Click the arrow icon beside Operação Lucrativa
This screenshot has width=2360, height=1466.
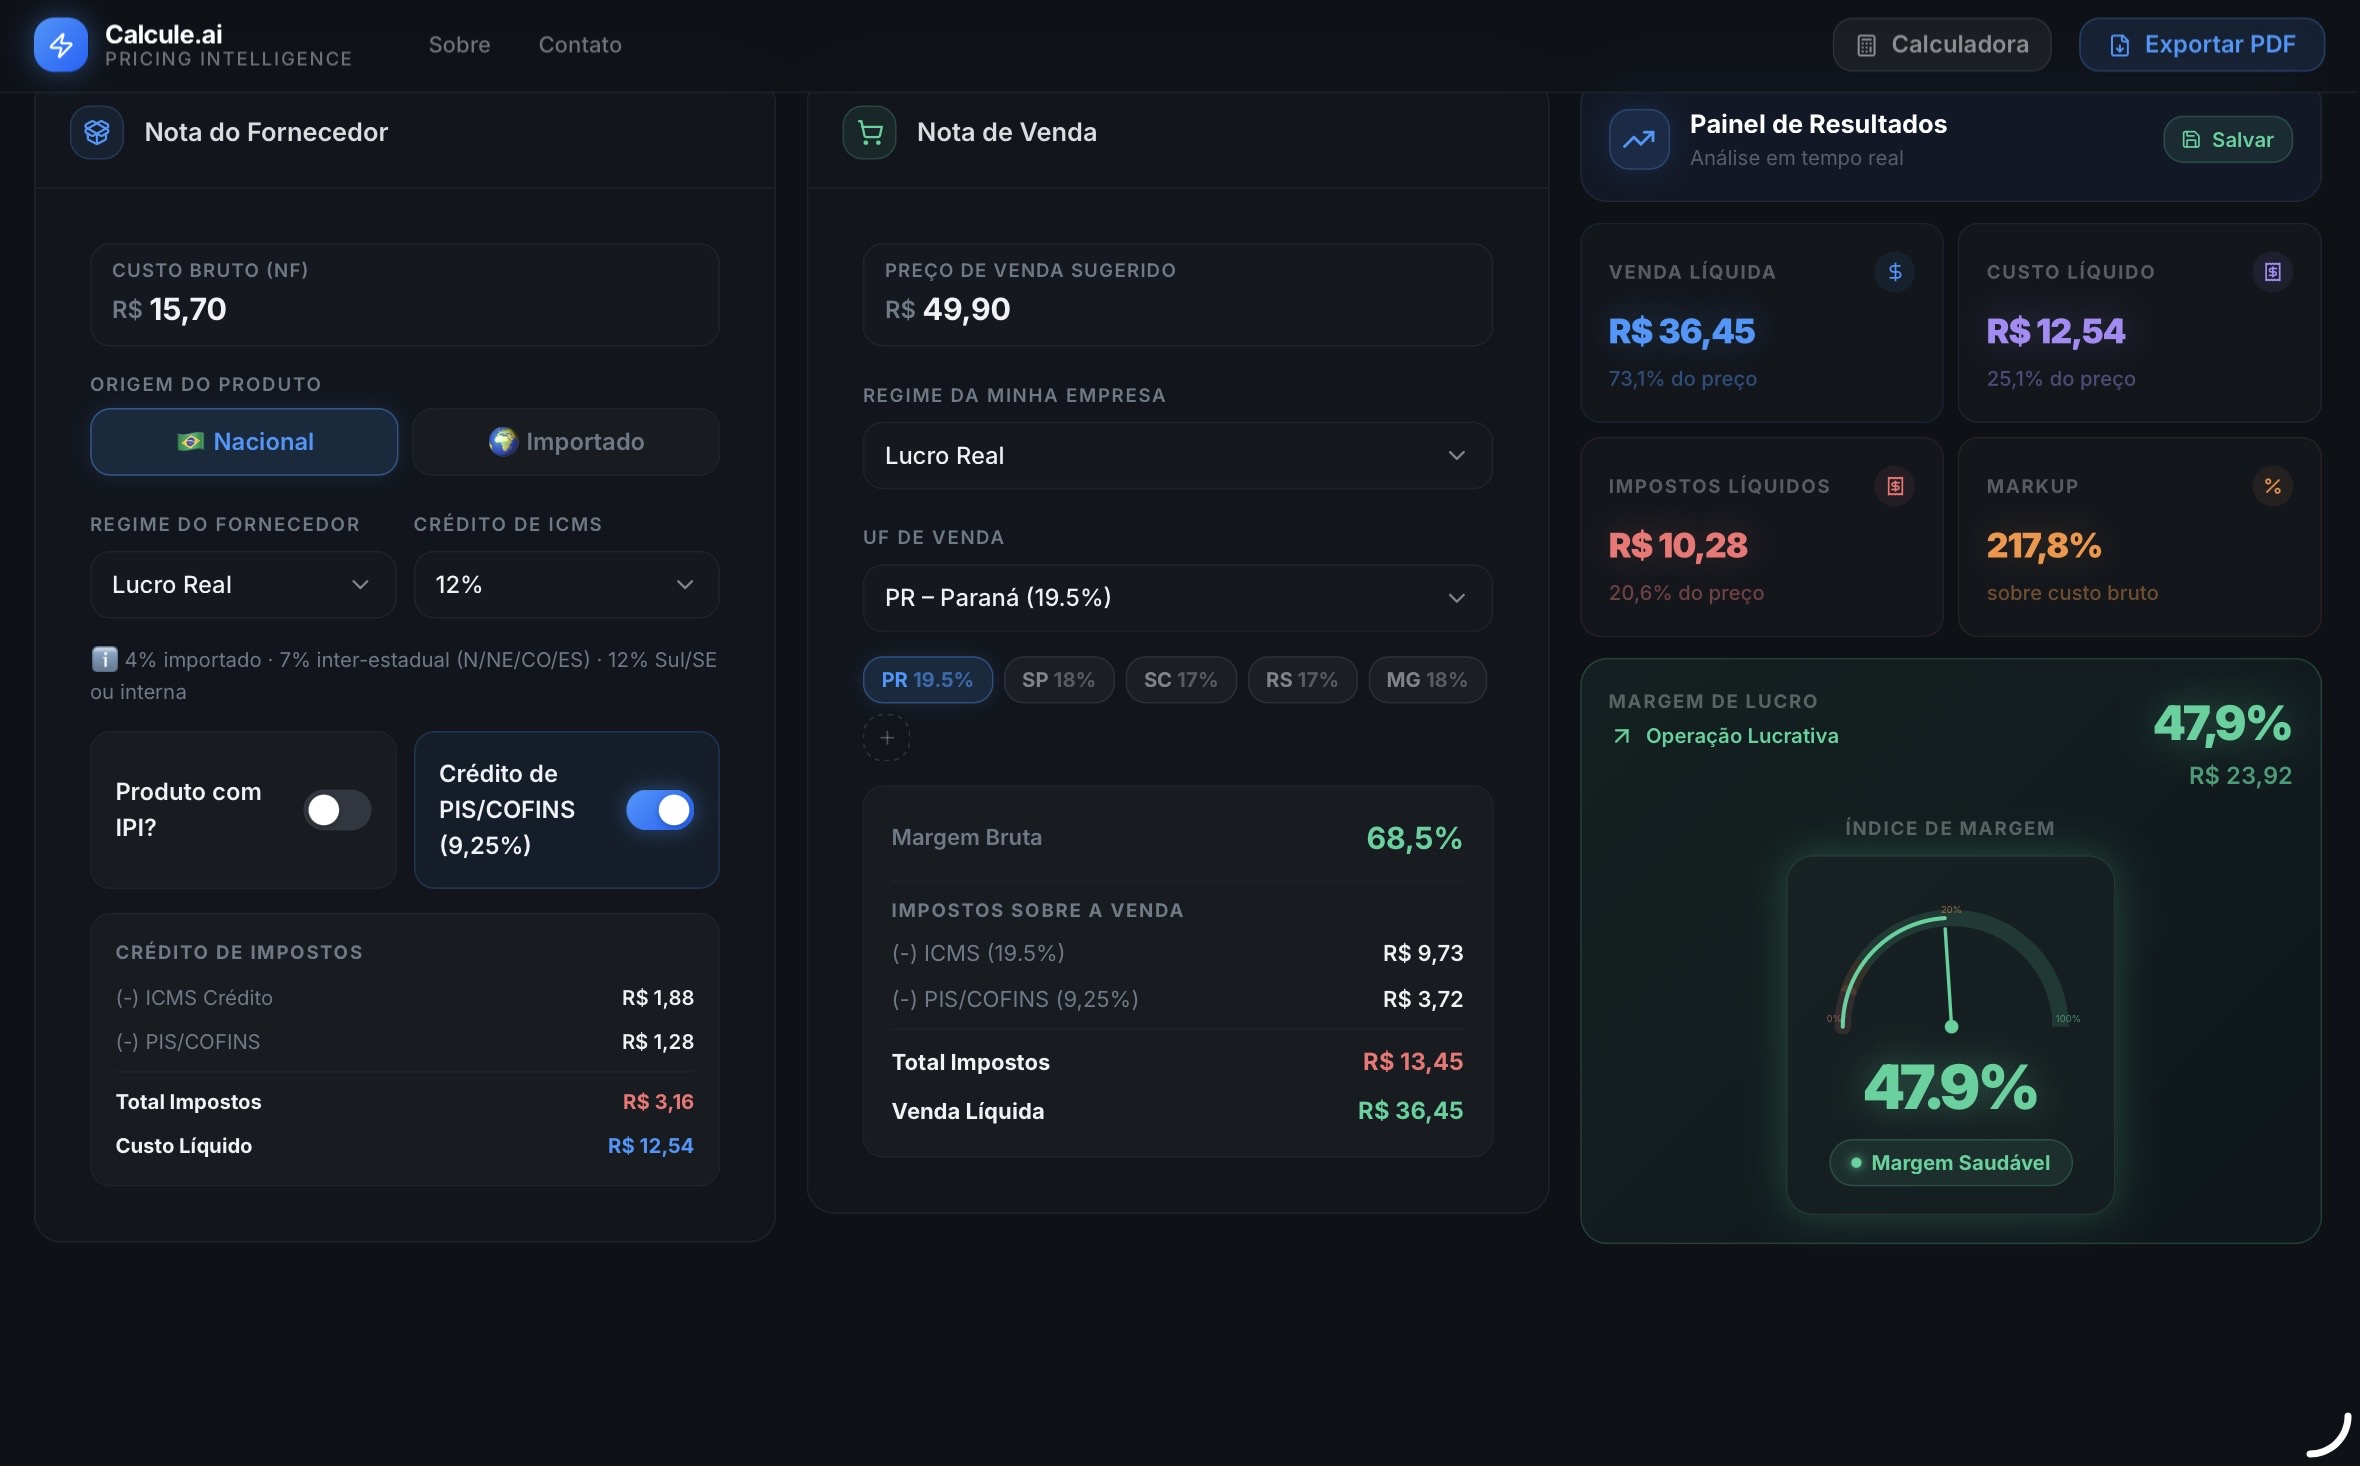1621,736
